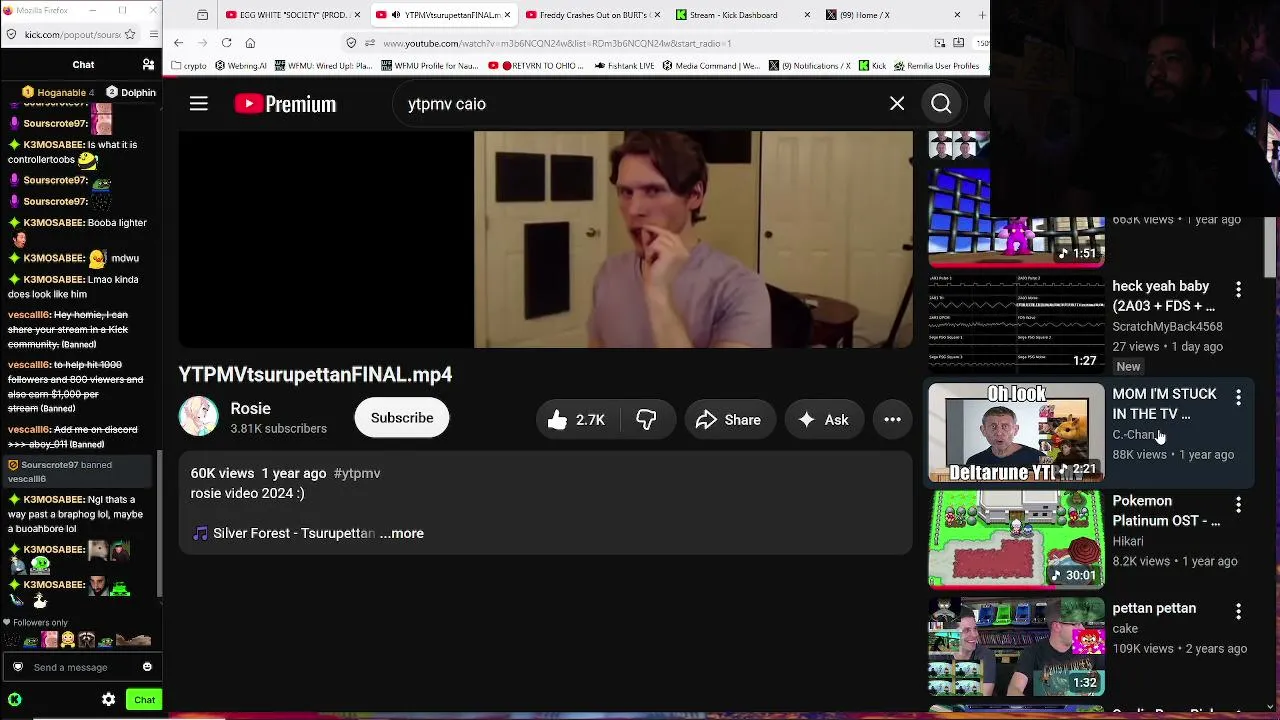
Task: Open the Silver Forest music note link
Action: (x=284, y=533)
